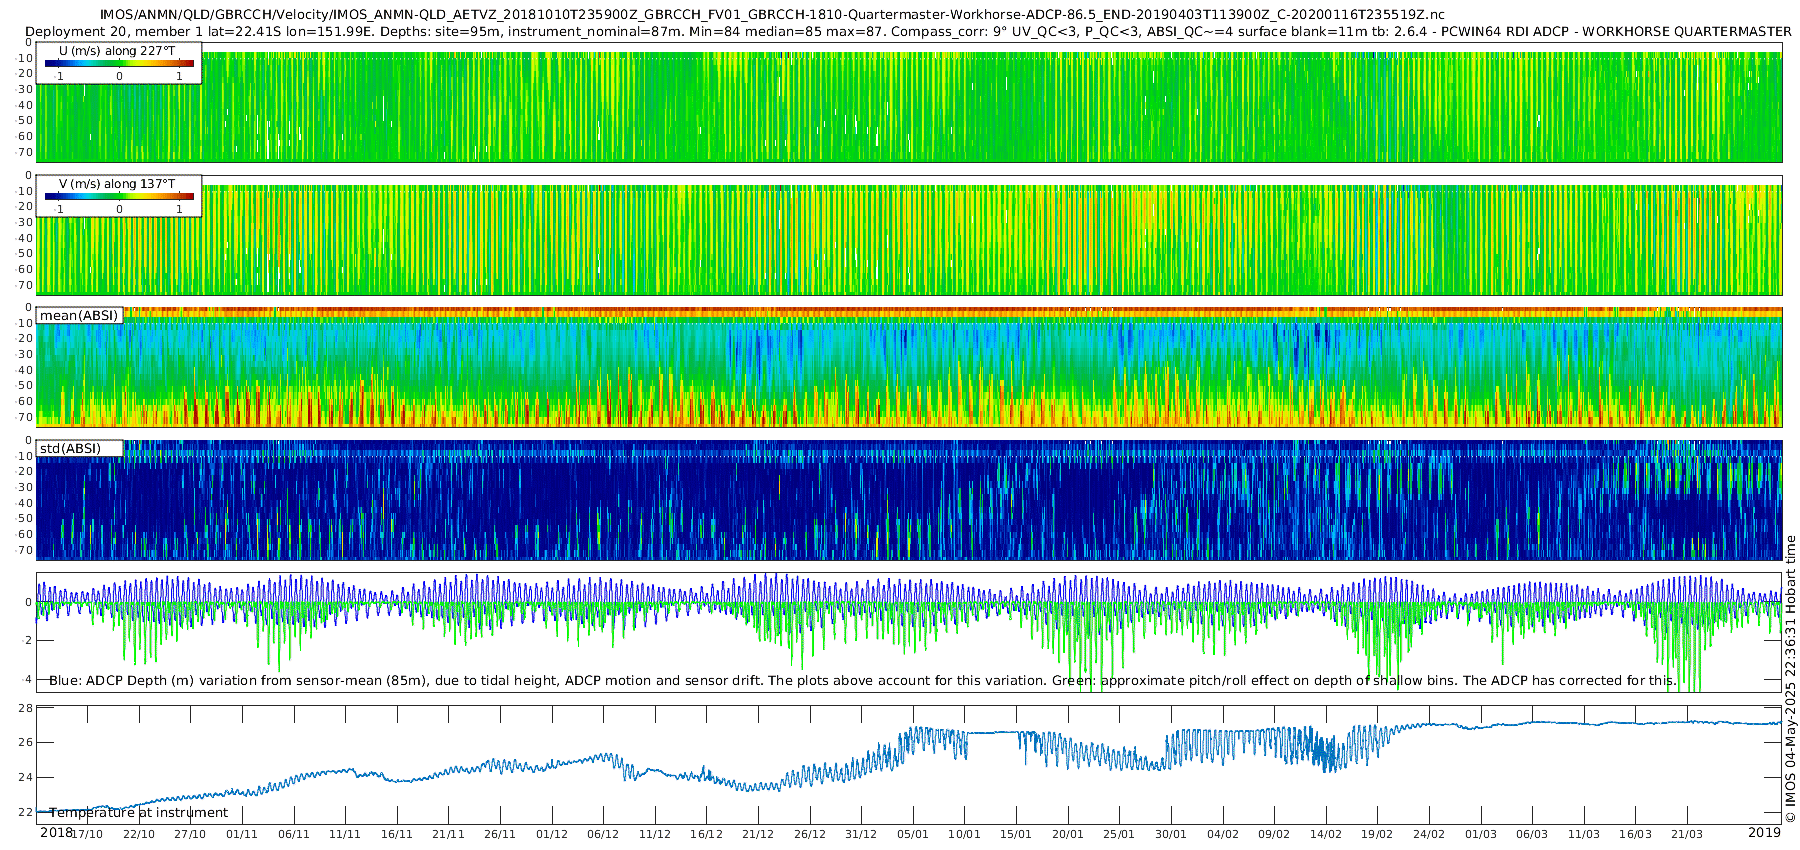Click the '25/01' date tick label

click(x=1119, y=834)
